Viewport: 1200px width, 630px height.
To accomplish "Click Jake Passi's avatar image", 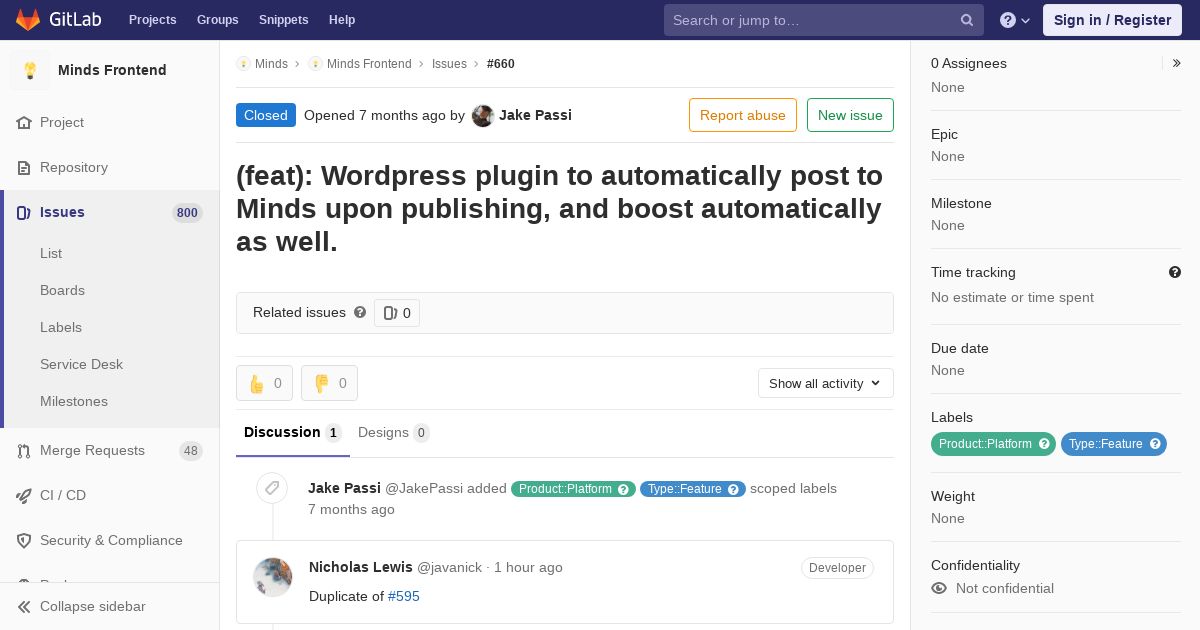I will click(x=483, y=115).
